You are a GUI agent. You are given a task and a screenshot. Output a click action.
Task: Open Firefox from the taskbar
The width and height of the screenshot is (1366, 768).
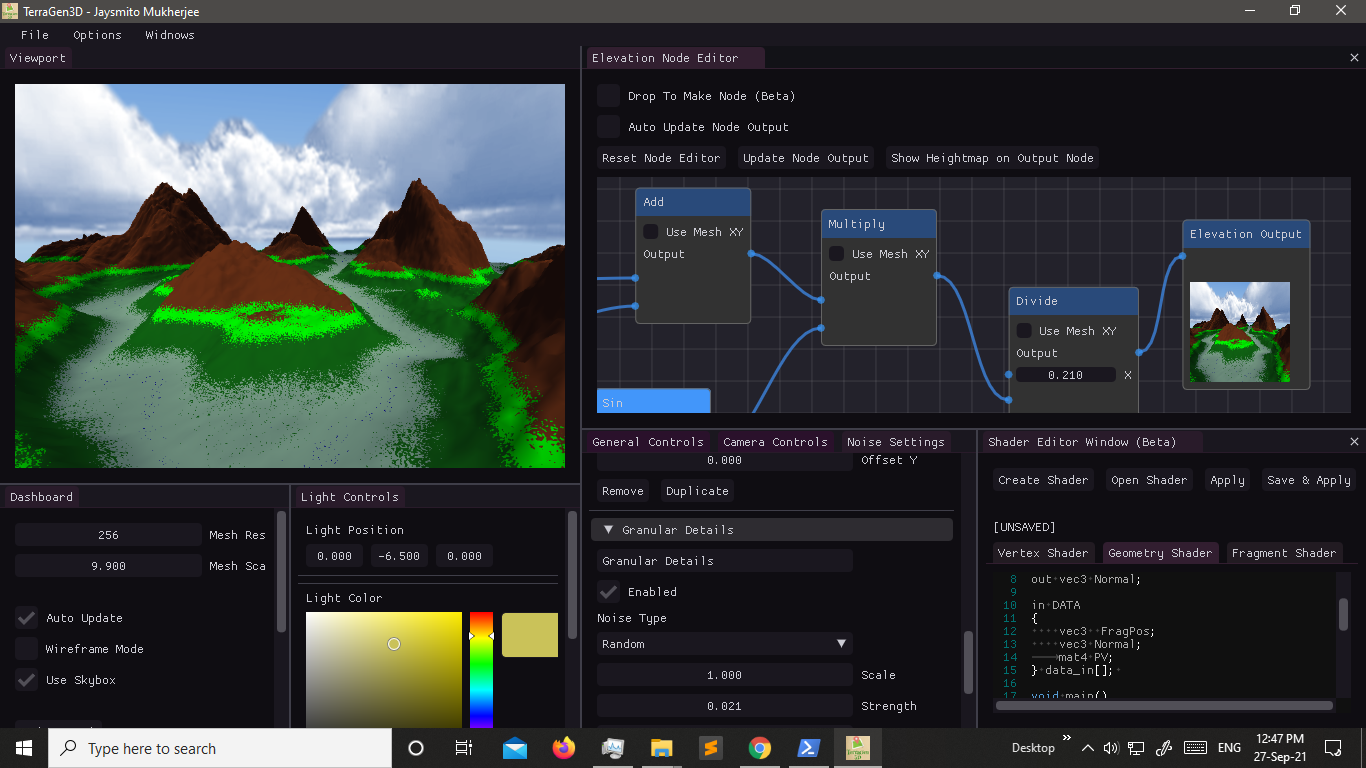coord(563,747)
